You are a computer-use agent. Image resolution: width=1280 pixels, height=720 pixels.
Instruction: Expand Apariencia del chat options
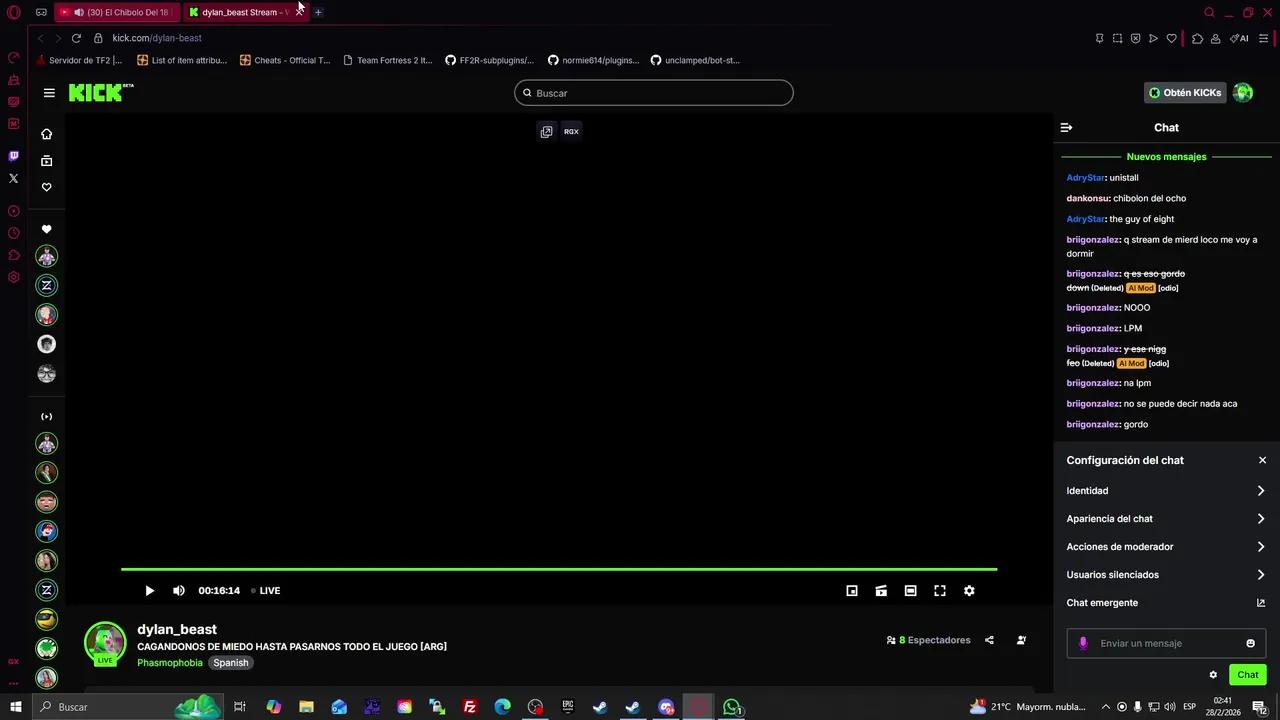(x=1166, y=518)
